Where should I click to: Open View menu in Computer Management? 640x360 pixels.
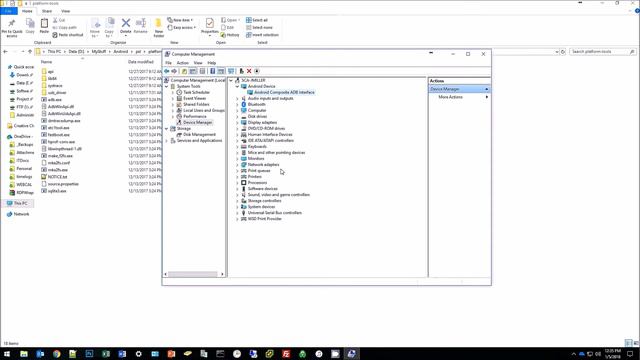tap(198, 63)
